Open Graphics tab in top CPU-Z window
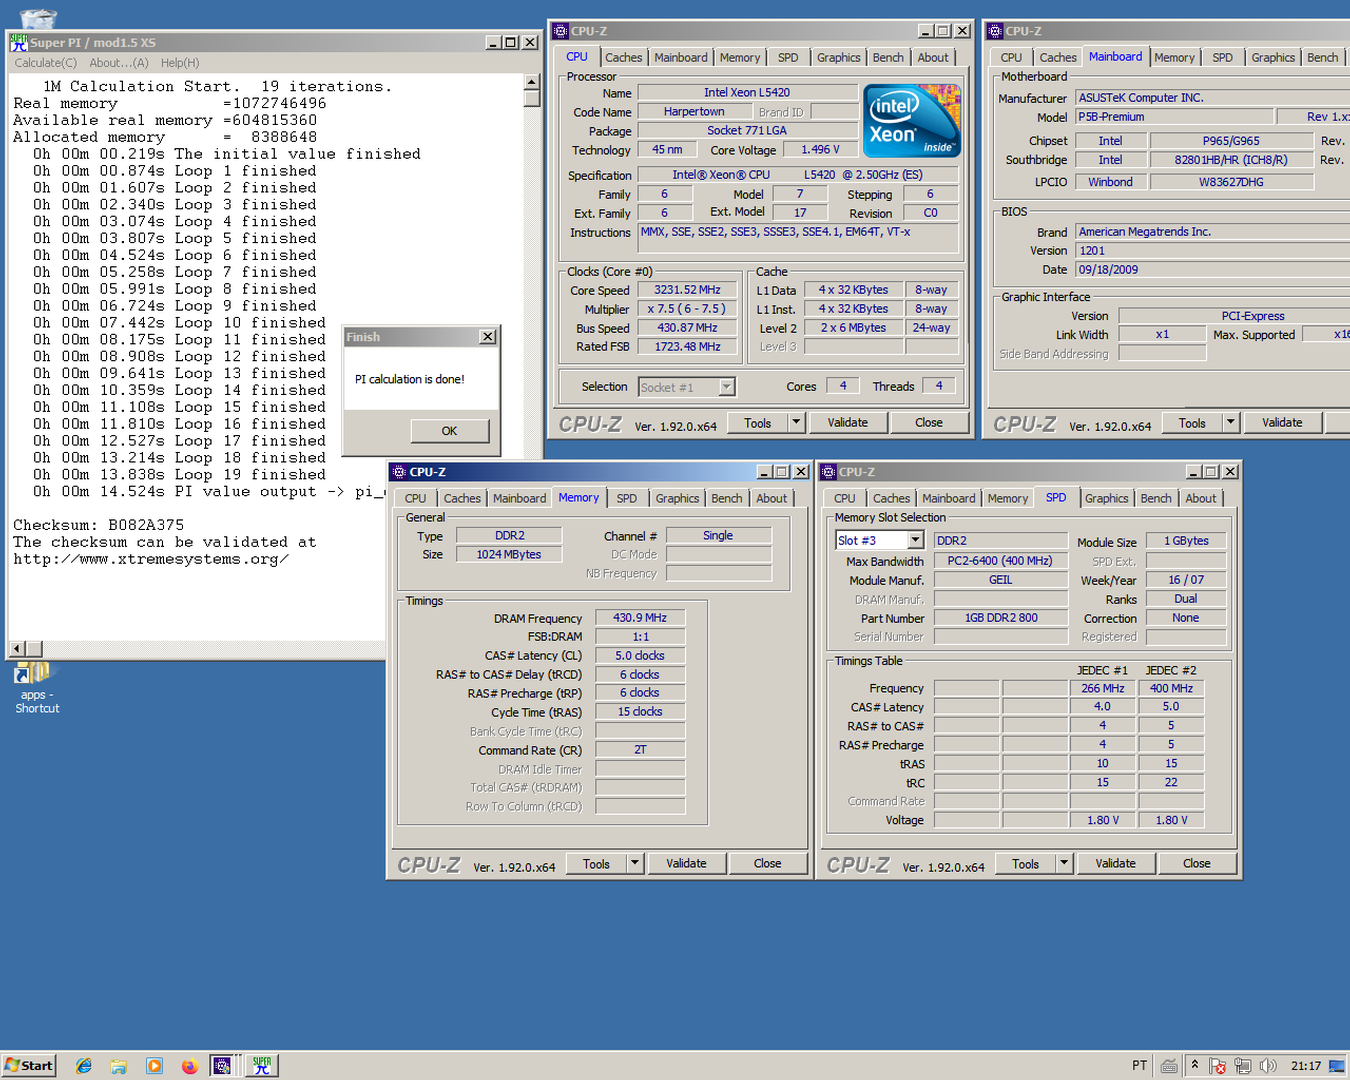 click(x=838, y=58)
